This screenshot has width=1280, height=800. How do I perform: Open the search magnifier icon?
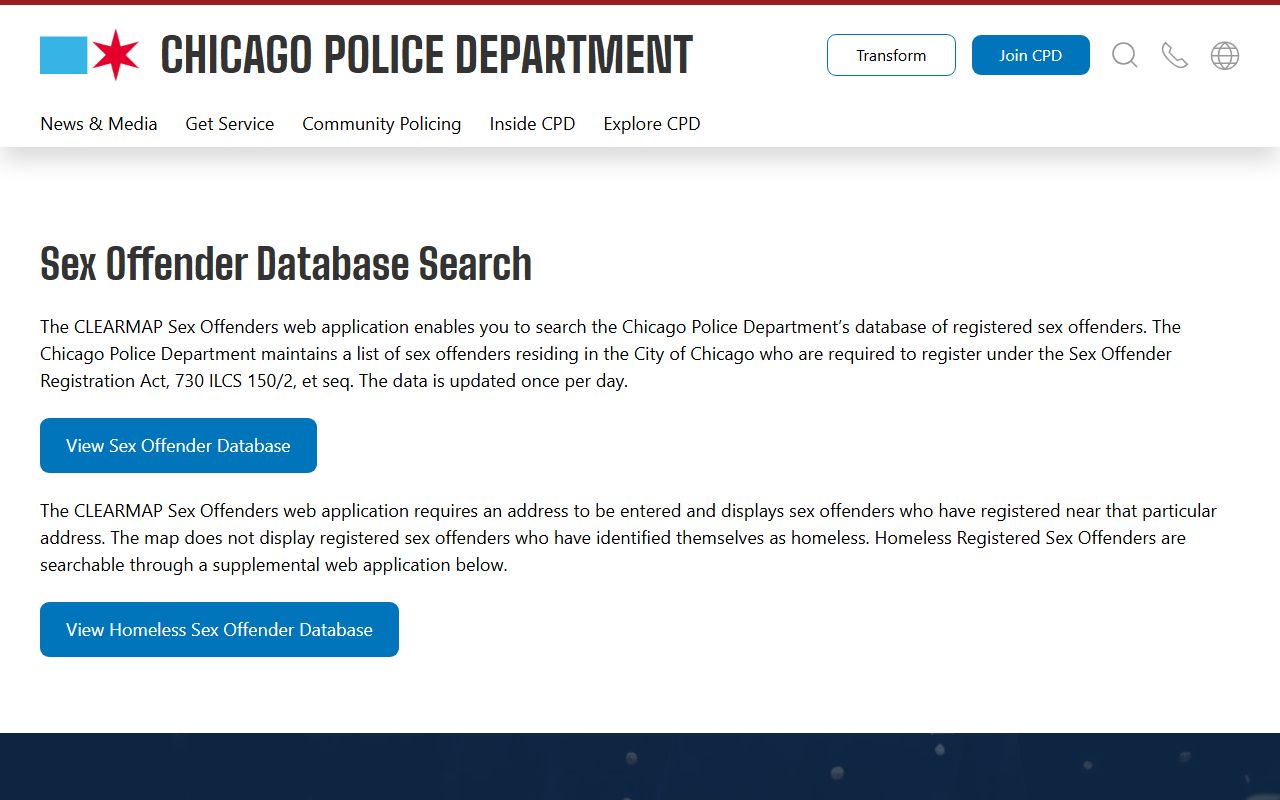click(1125, 55)
